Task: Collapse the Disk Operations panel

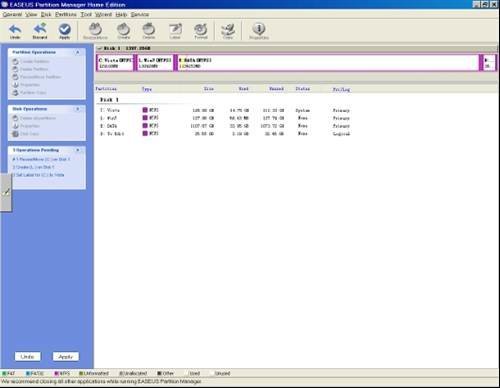Action: 78,109
